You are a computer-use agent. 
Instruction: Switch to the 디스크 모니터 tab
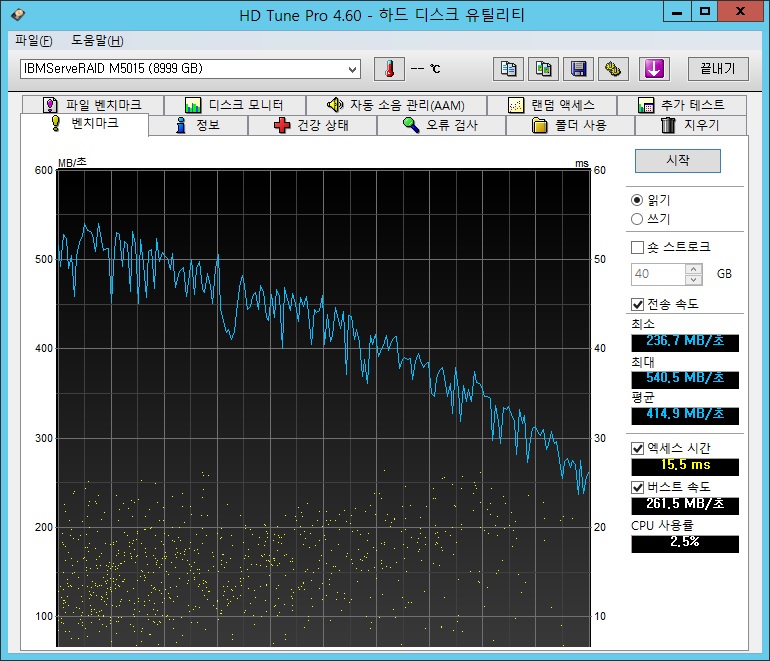point(235,105)
